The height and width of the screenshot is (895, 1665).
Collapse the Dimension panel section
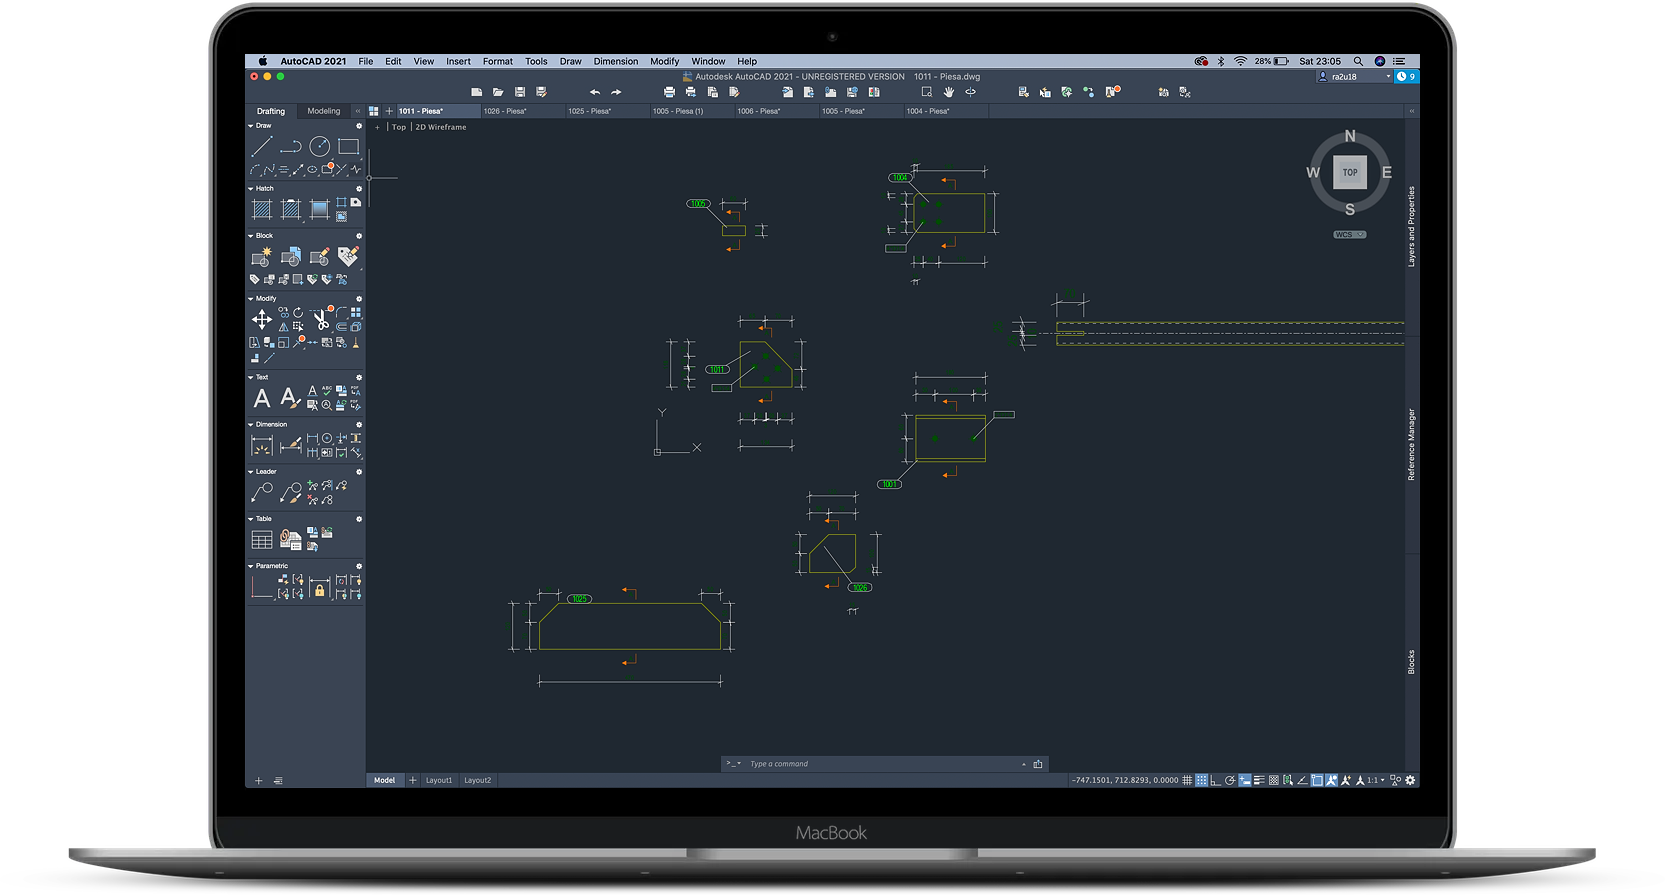[x=251, y=424]
